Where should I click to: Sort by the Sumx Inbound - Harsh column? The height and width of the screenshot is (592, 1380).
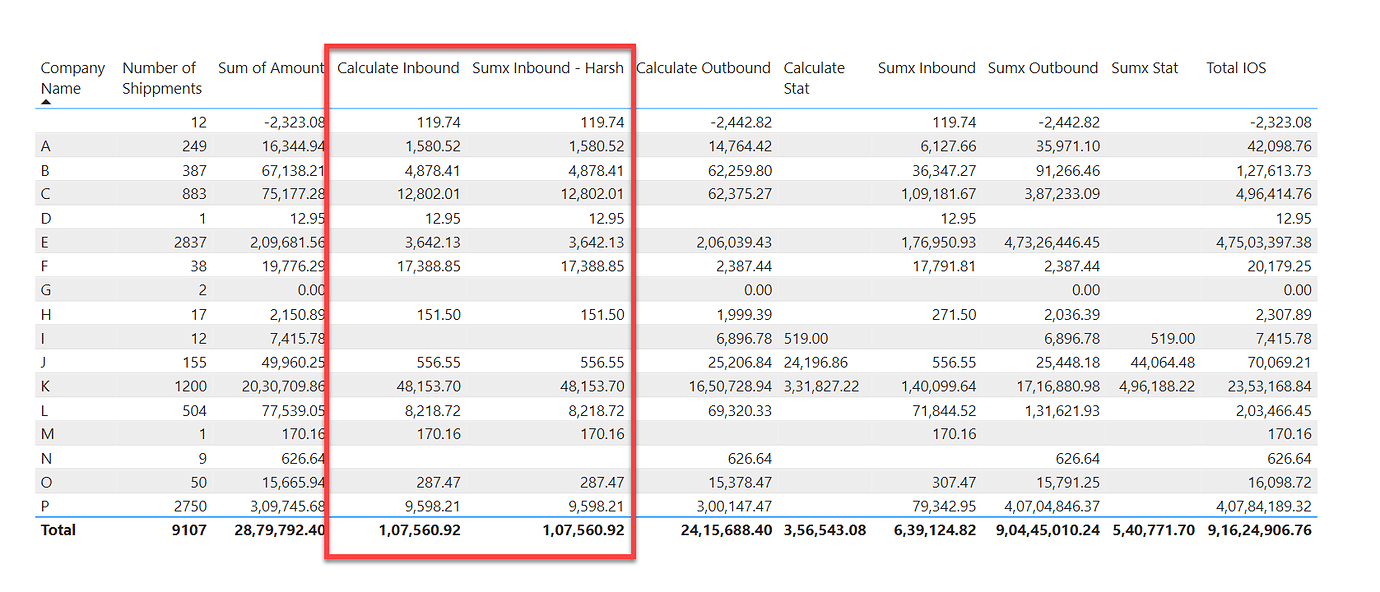pos(548,67)
